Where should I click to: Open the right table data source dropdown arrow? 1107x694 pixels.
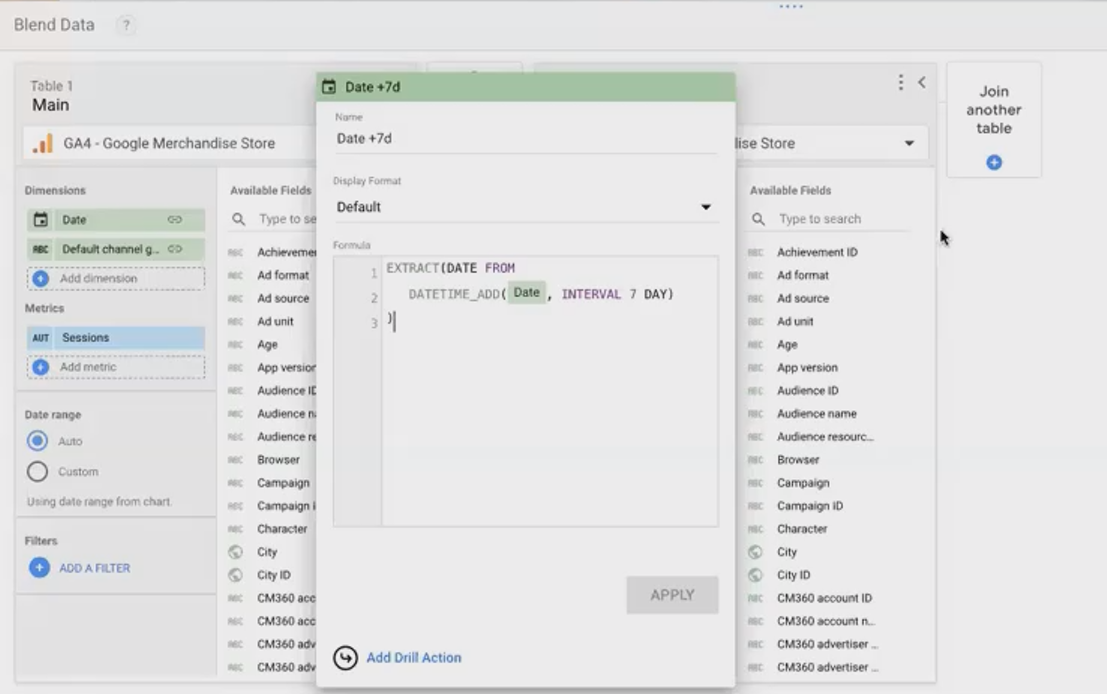coord(909,143)
